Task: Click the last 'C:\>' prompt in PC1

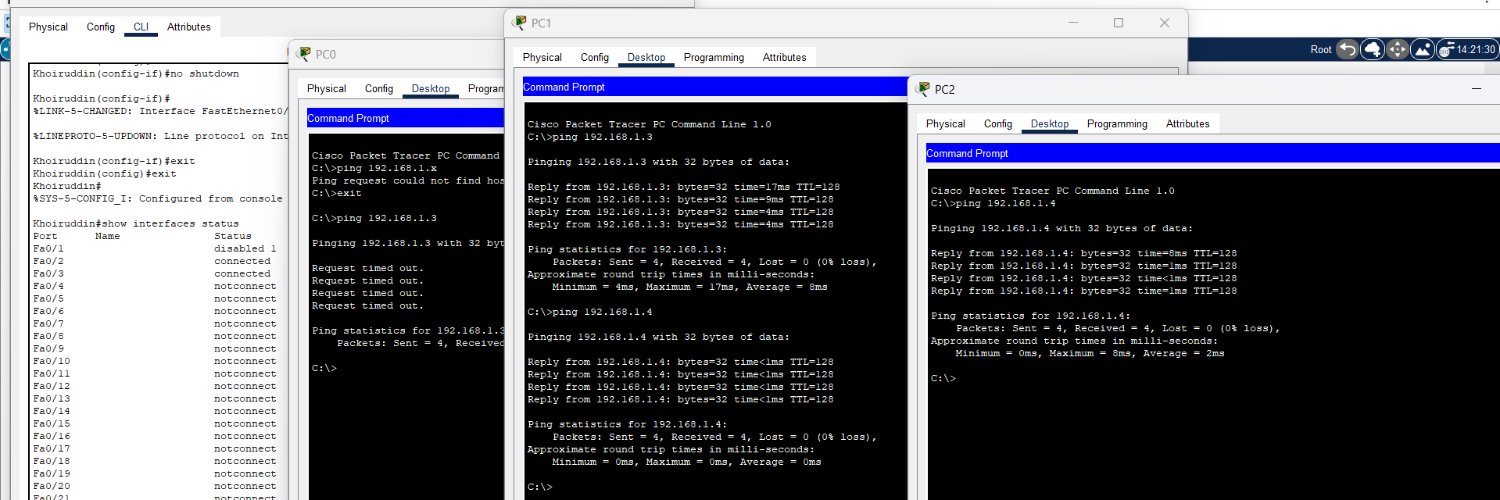Action: click(539, 487)
